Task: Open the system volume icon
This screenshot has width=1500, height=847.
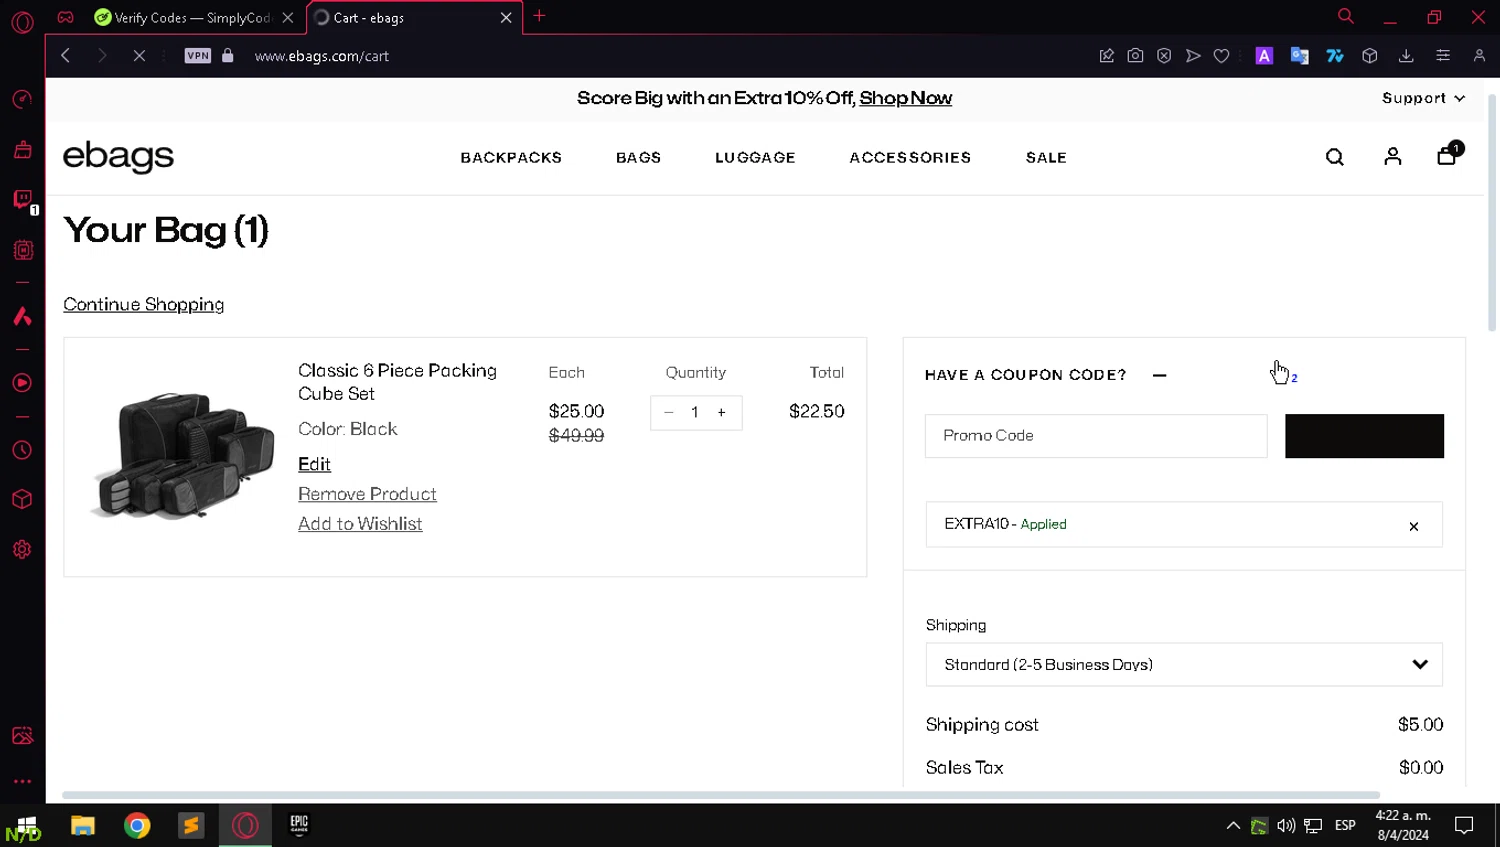Action: coord(1286,825)
